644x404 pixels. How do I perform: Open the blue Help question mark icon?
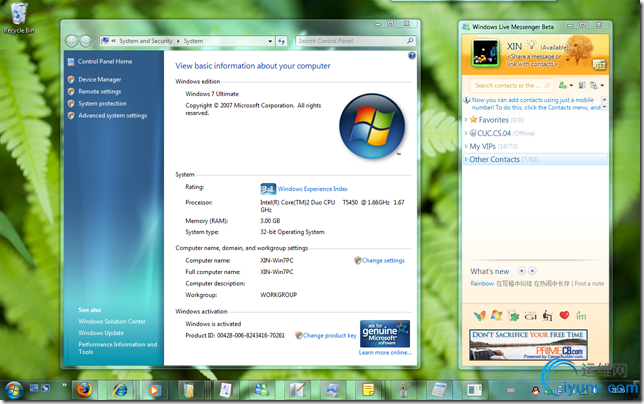[412, 55]
